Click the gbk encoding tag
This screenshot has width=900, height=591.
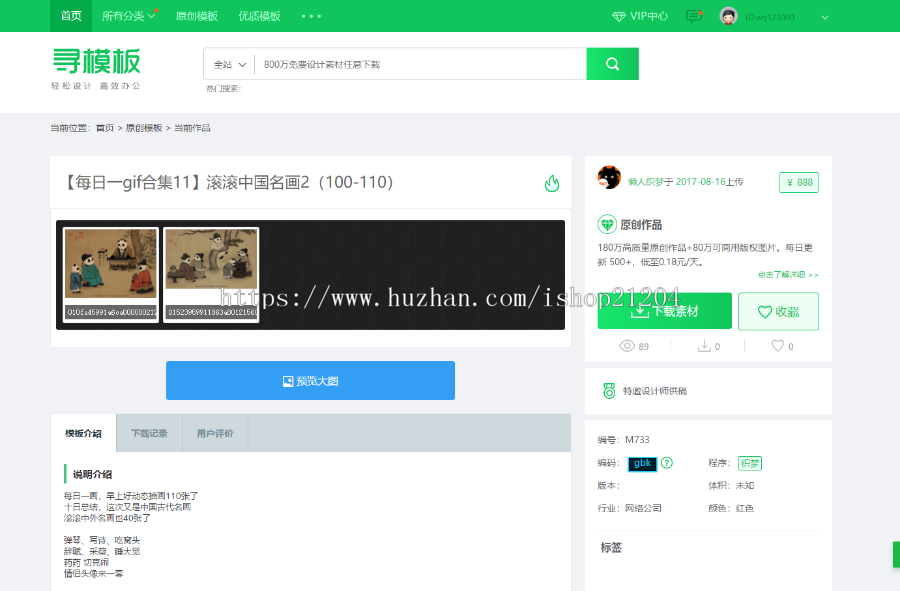coord(642,463)
